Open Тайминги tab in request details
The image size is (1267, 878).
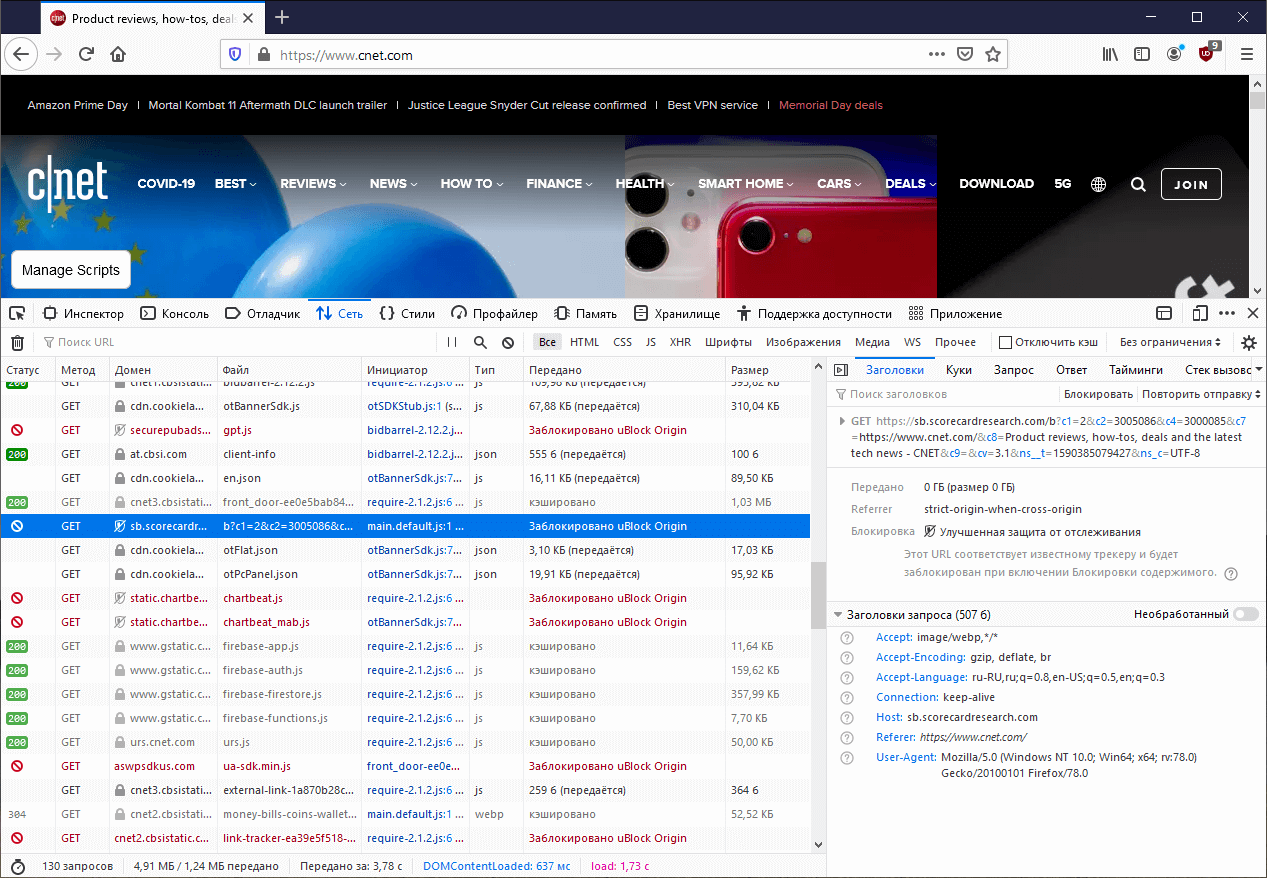coord(1136,370)
